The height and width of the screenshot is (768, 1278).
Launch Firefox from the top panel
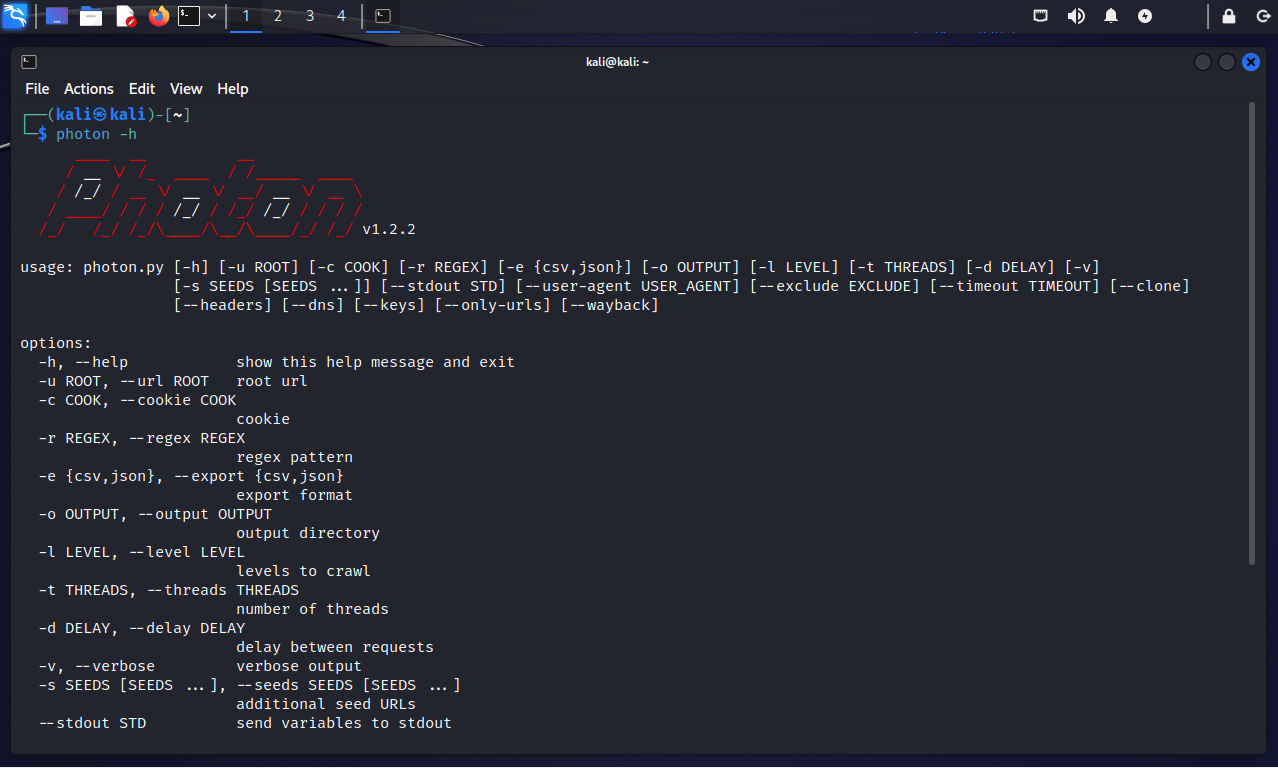(x=158, y=16)
